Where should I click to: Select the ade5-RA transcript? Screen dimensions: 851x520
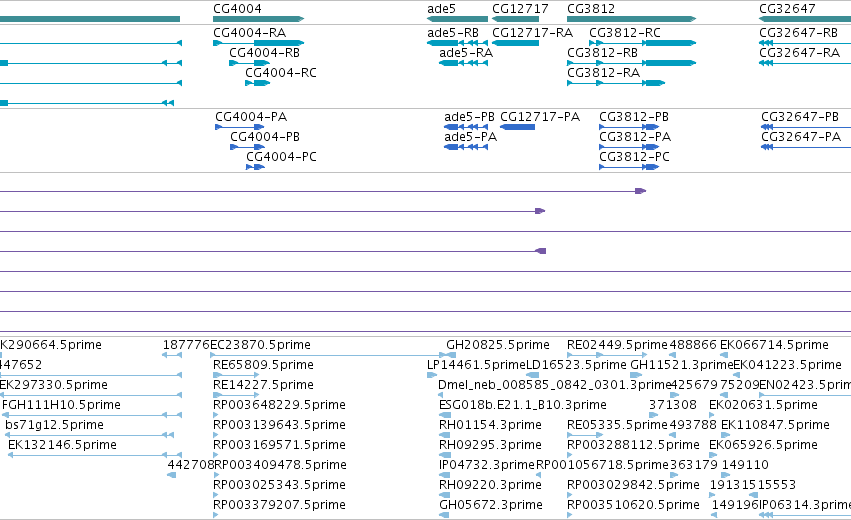click(466, 53)
